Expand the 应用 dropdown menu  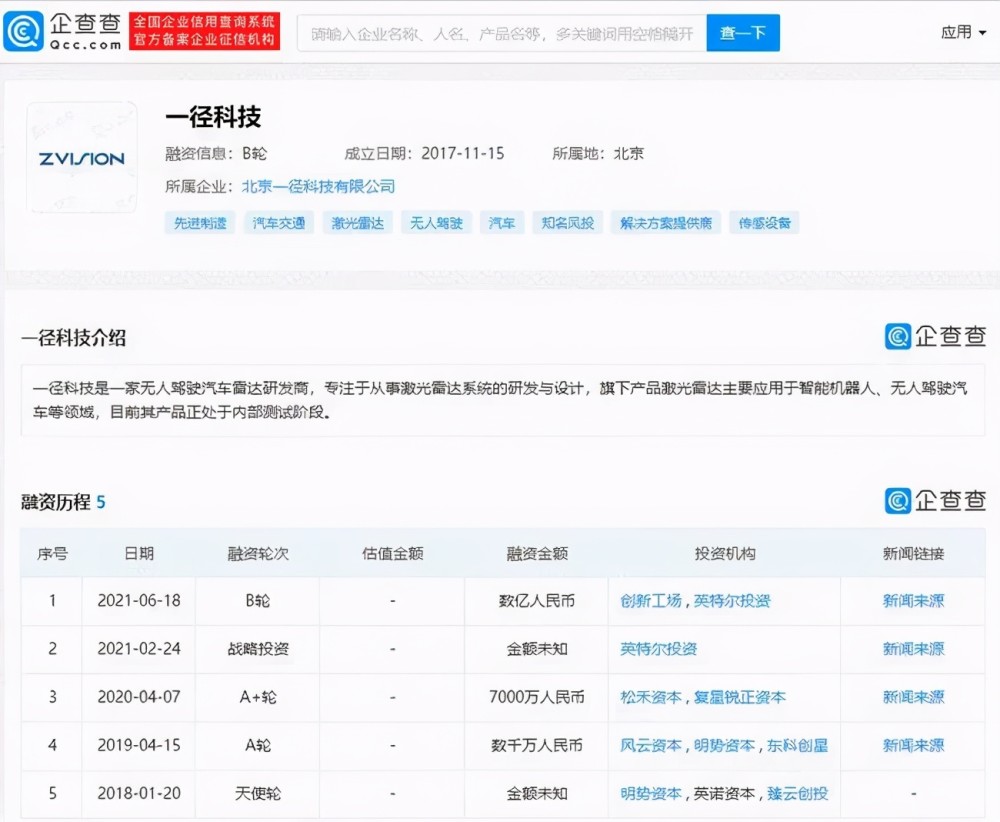click(x=962, y=32)
